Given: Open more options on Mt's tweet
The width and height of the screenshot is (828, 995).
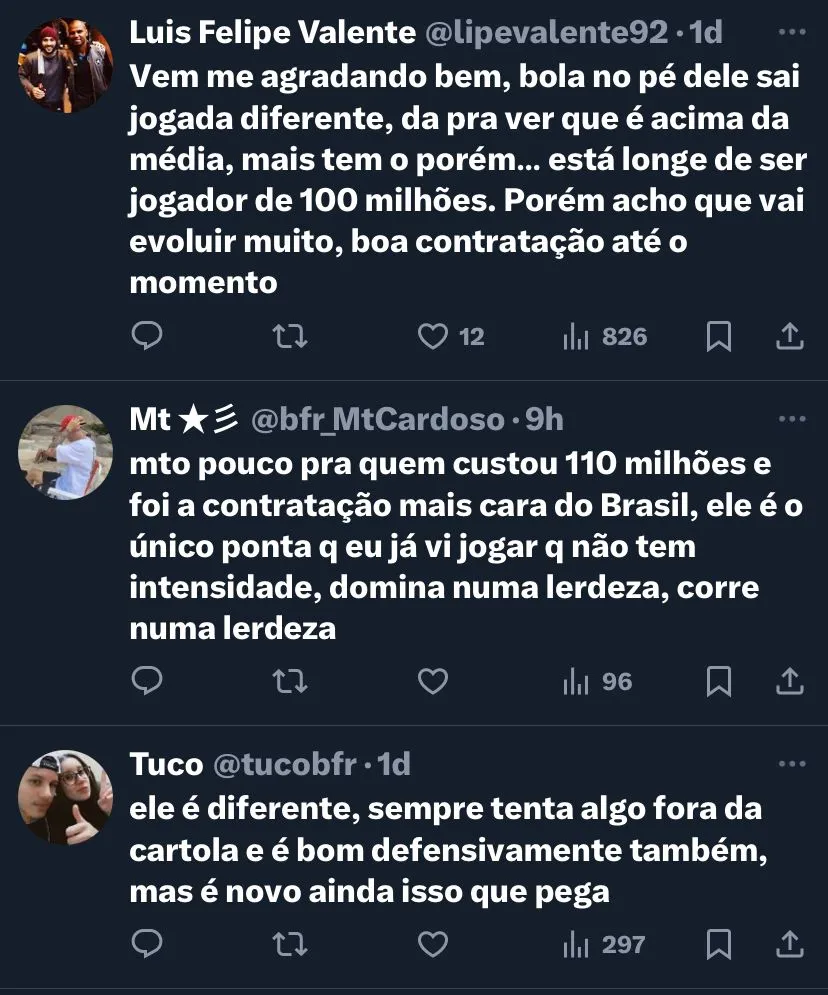Looking at the screenshot, I should [791, 419].
